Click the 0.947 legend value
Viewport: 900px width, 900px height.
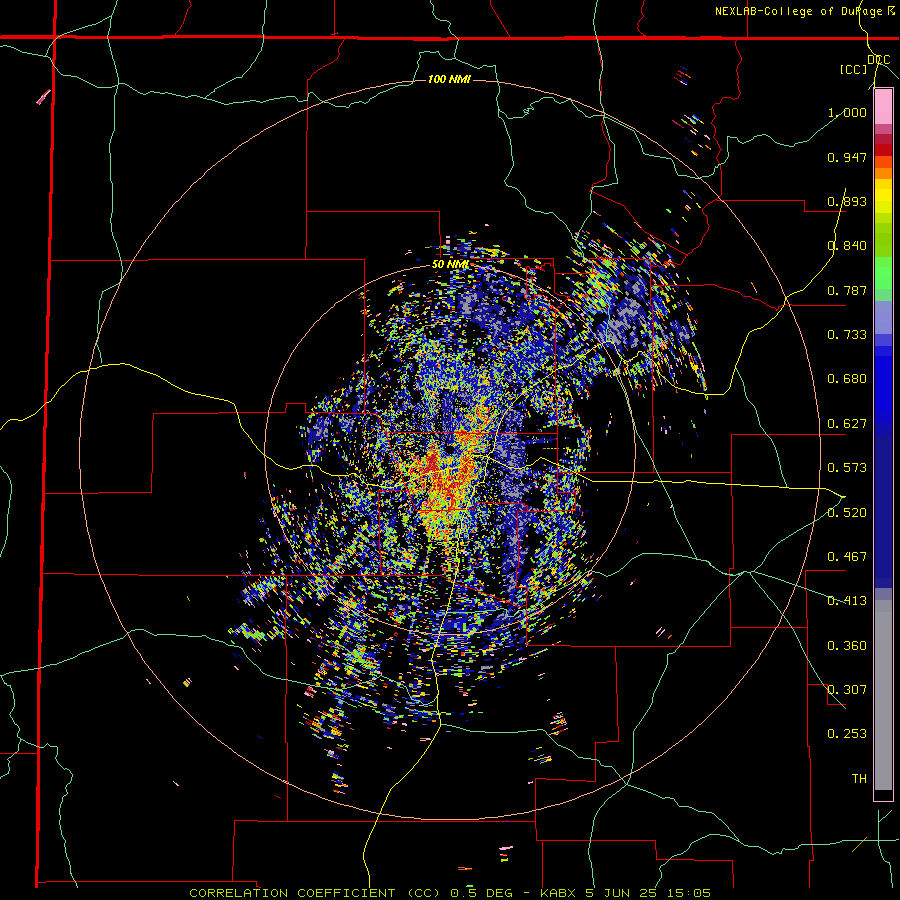click(847, 157)
